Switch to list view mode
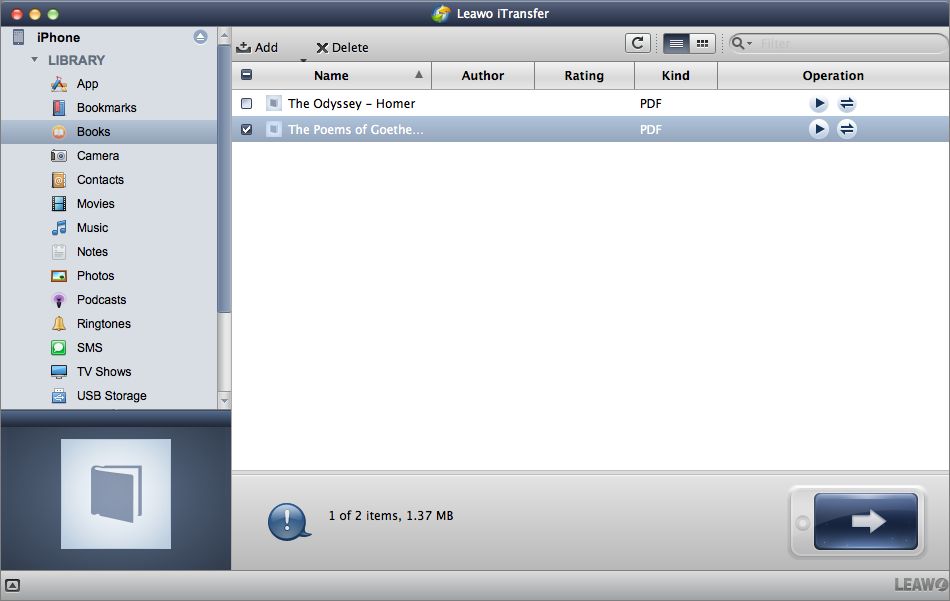The image size is (950, 601). pos(676,43)
